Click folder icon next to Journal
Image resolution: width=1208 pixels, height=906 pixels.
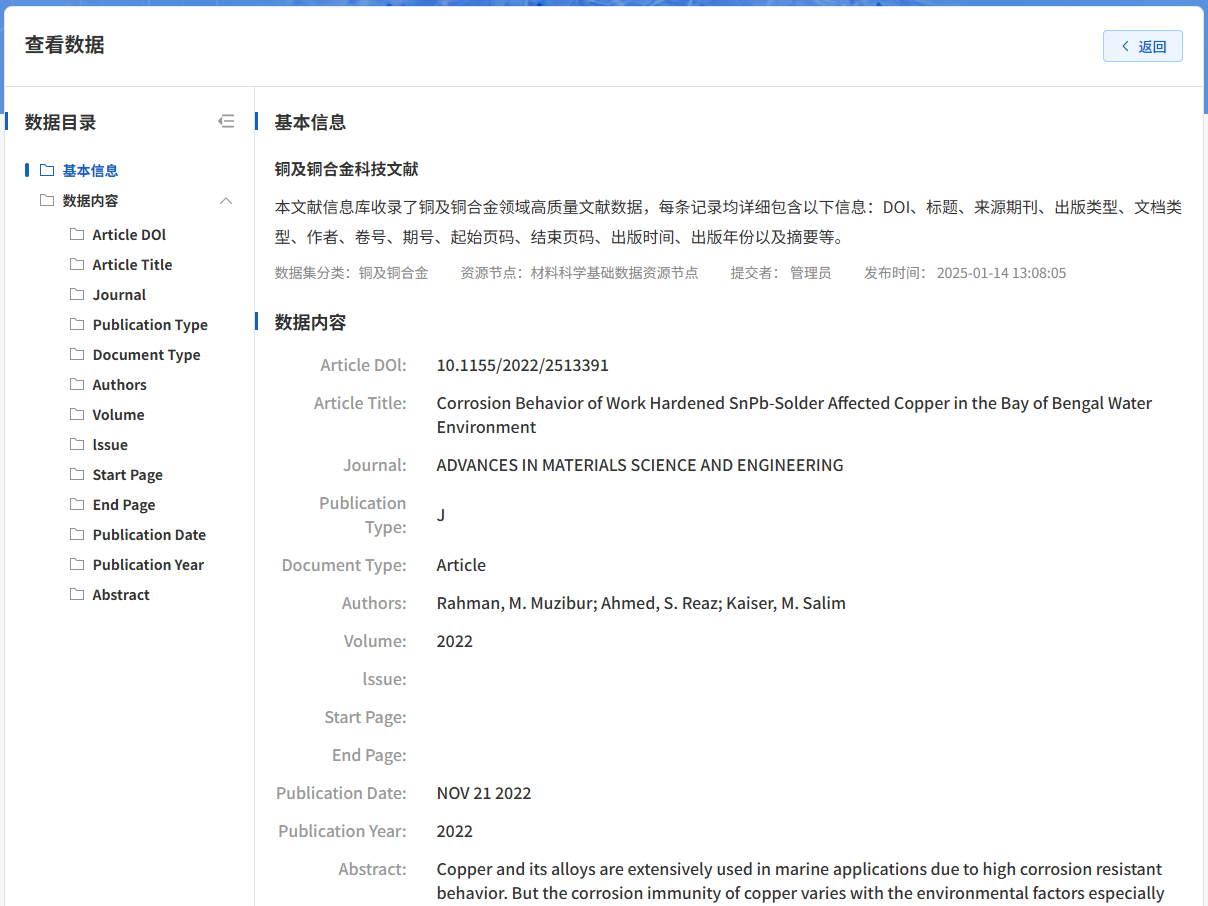click(x=77, y=295)
